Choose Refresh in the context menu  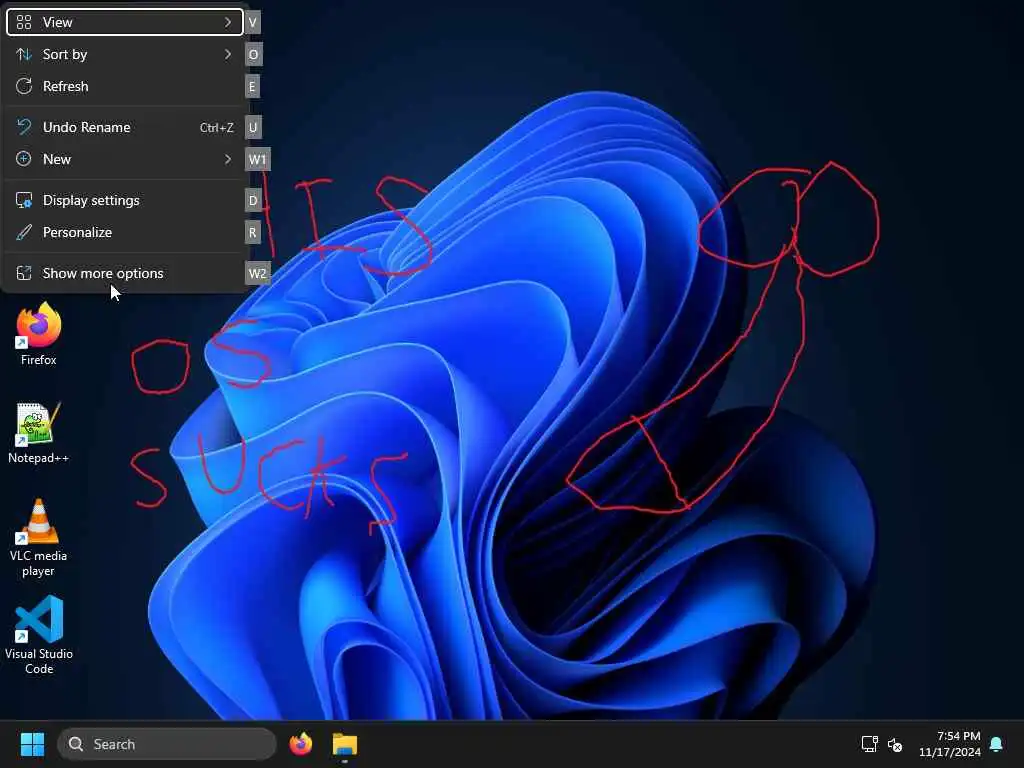125,86
